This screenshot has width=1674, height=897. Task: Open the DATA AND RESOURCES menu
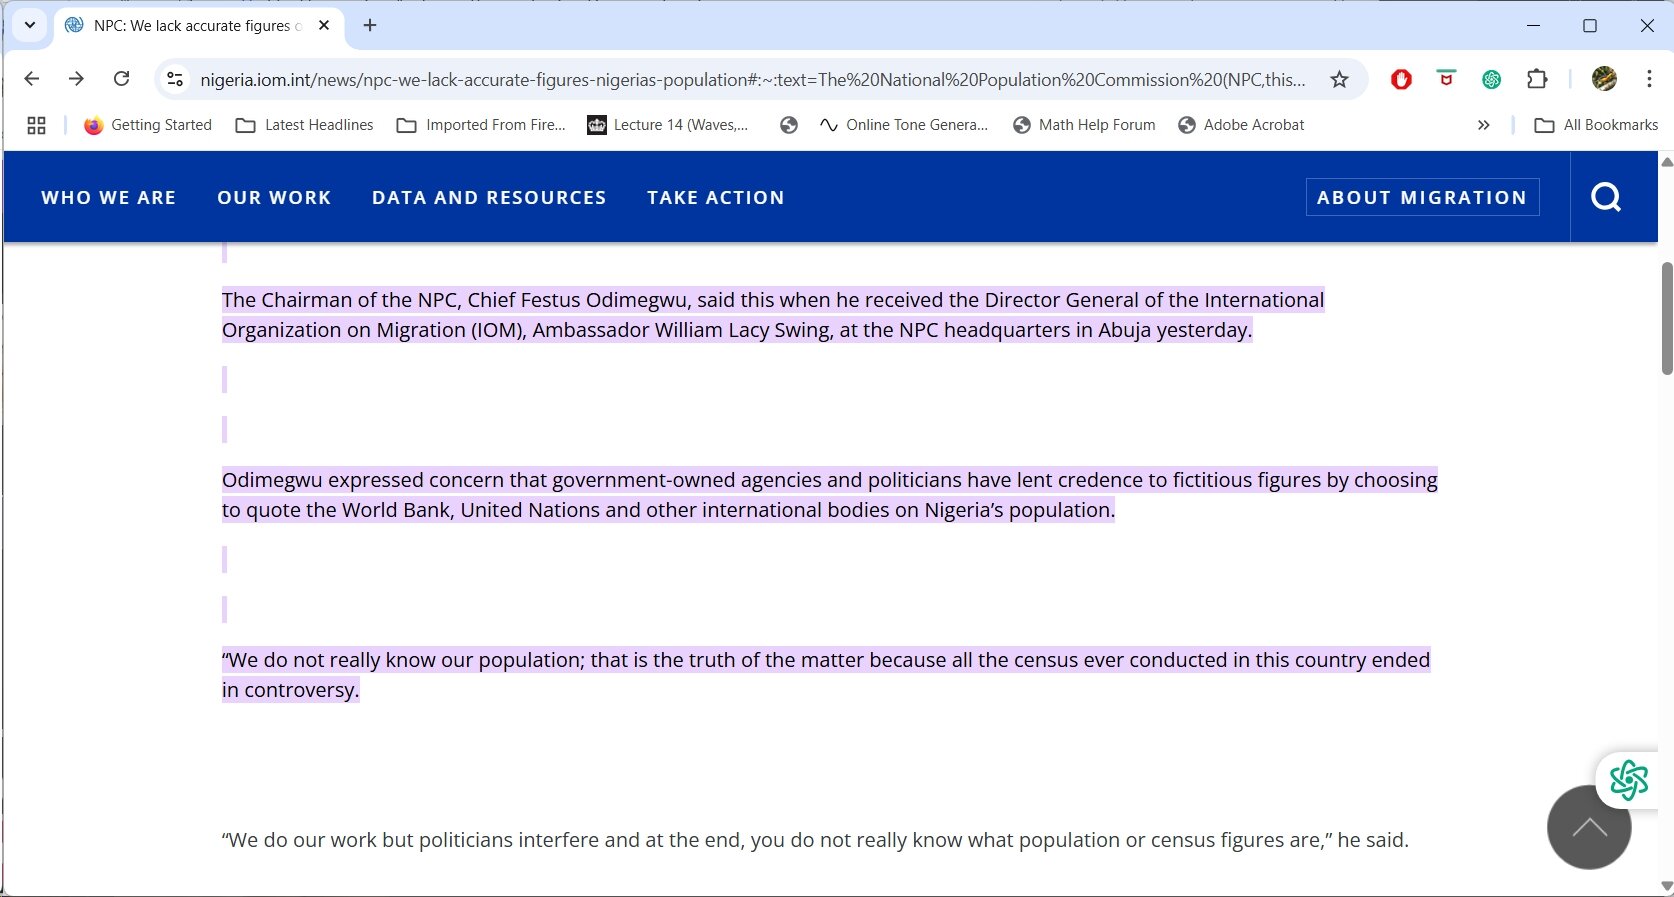click(x=489, y=197)
